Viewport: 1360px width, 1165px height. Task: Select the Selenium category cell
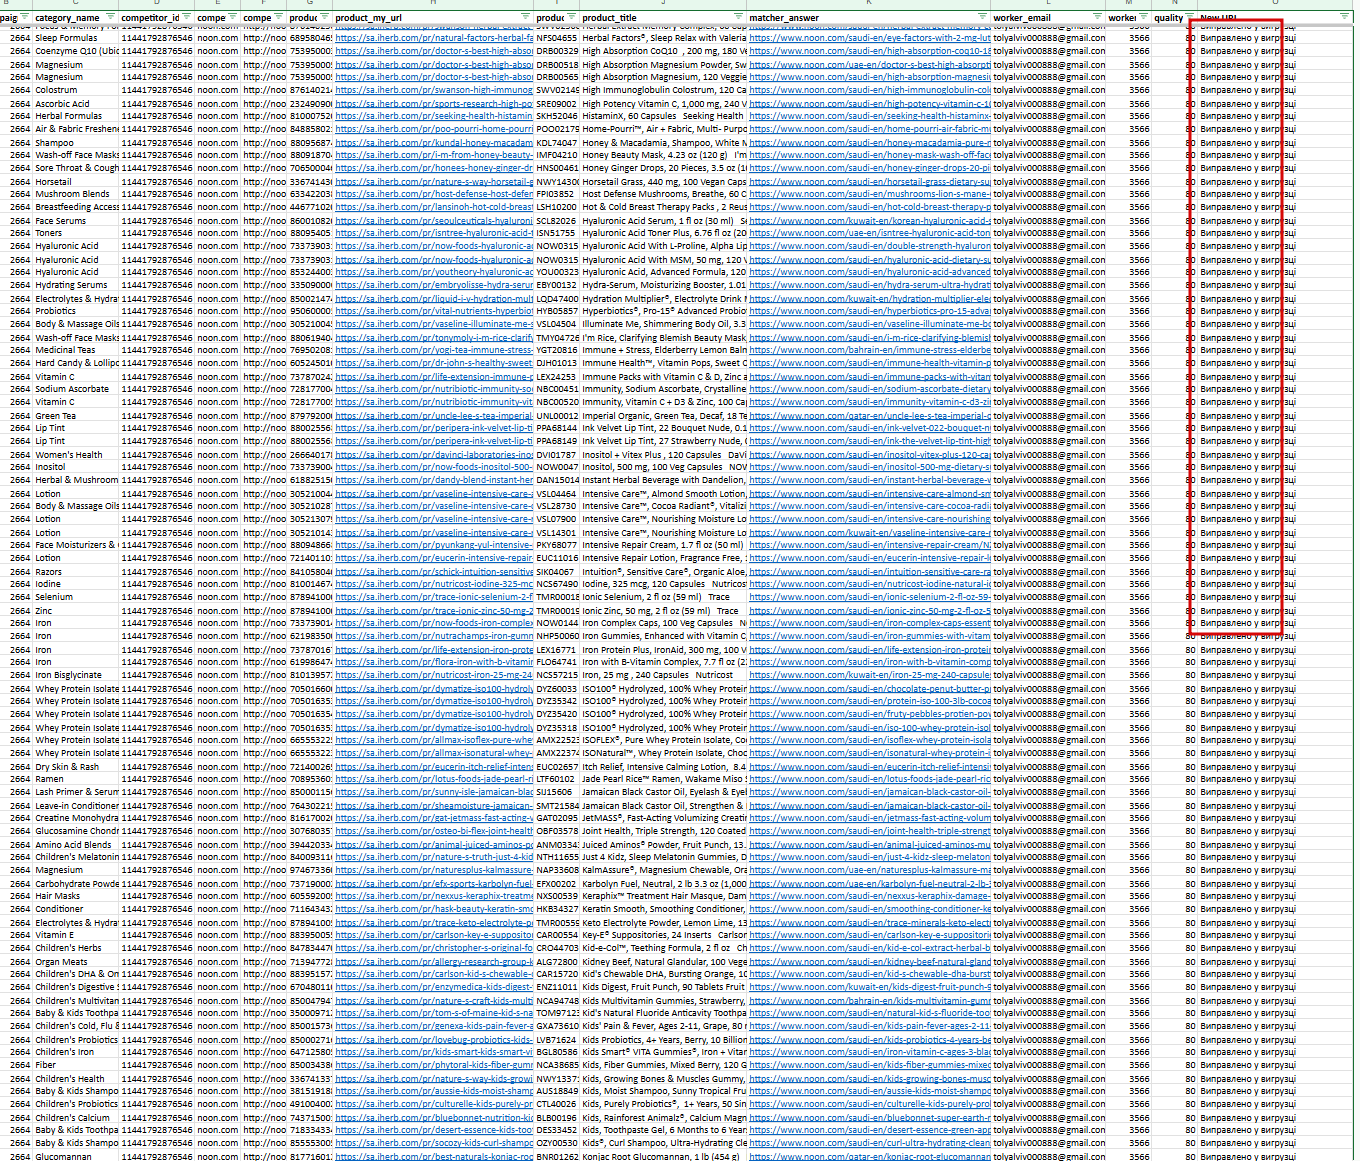(76, 597)
